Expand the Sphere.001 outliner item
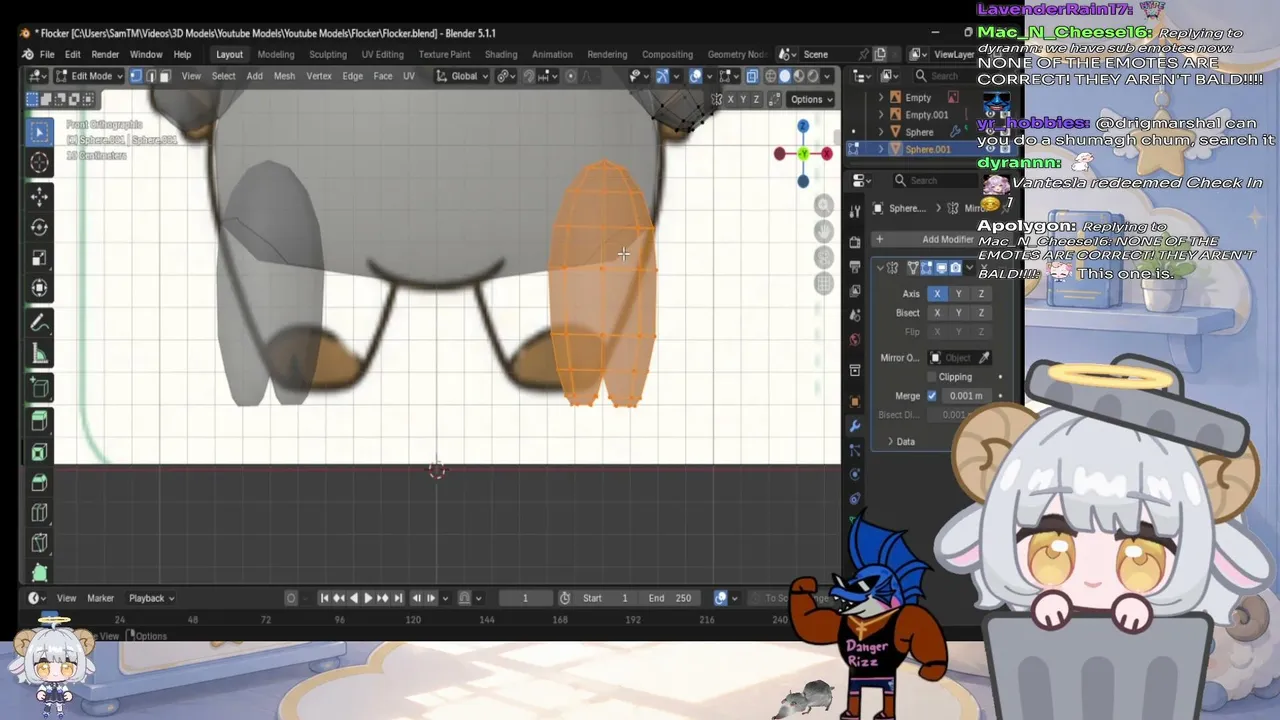This screenshot has width=1280, height=720. click(881, 149)
